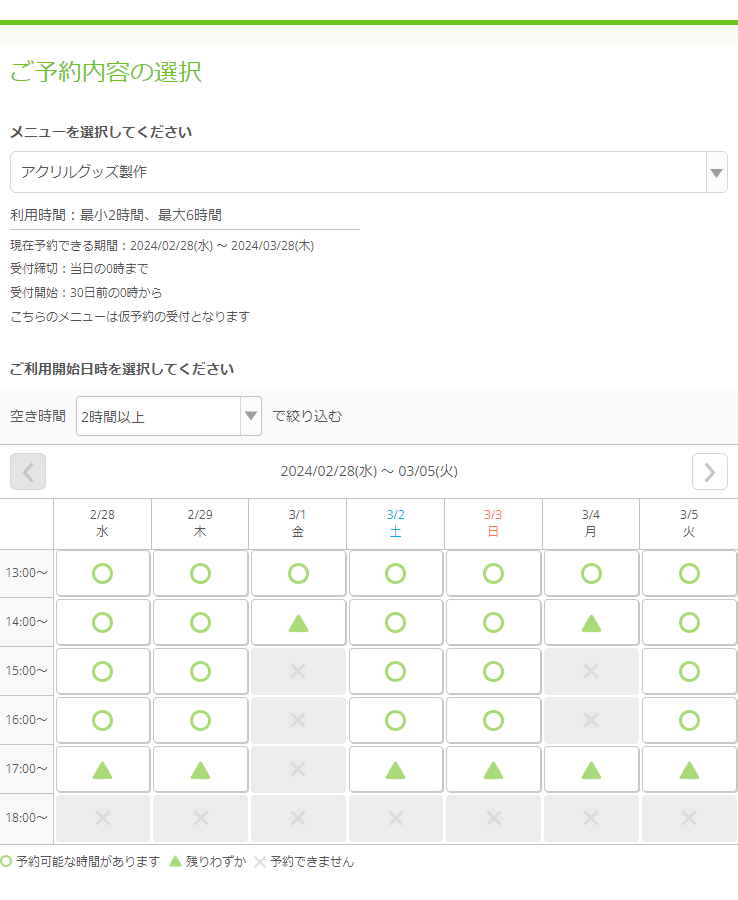This screenshot has height=900, width=738.
Task: Click unavailable 15:00 slot on 3/1 Friday
Action: pyautogui.click(x=298, y=671)
